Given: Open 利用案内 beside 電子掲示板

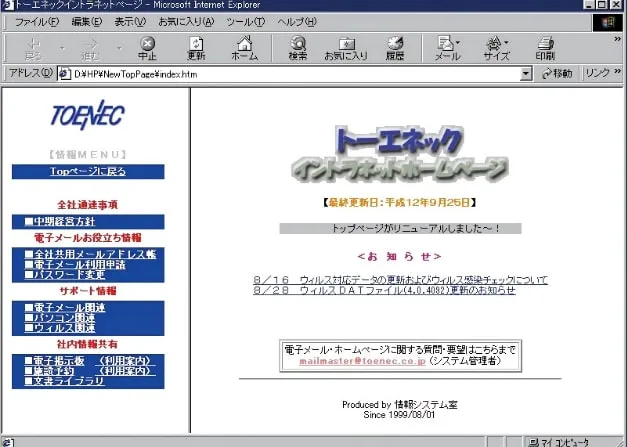Looking at the screenshot, I should [125, 361].
